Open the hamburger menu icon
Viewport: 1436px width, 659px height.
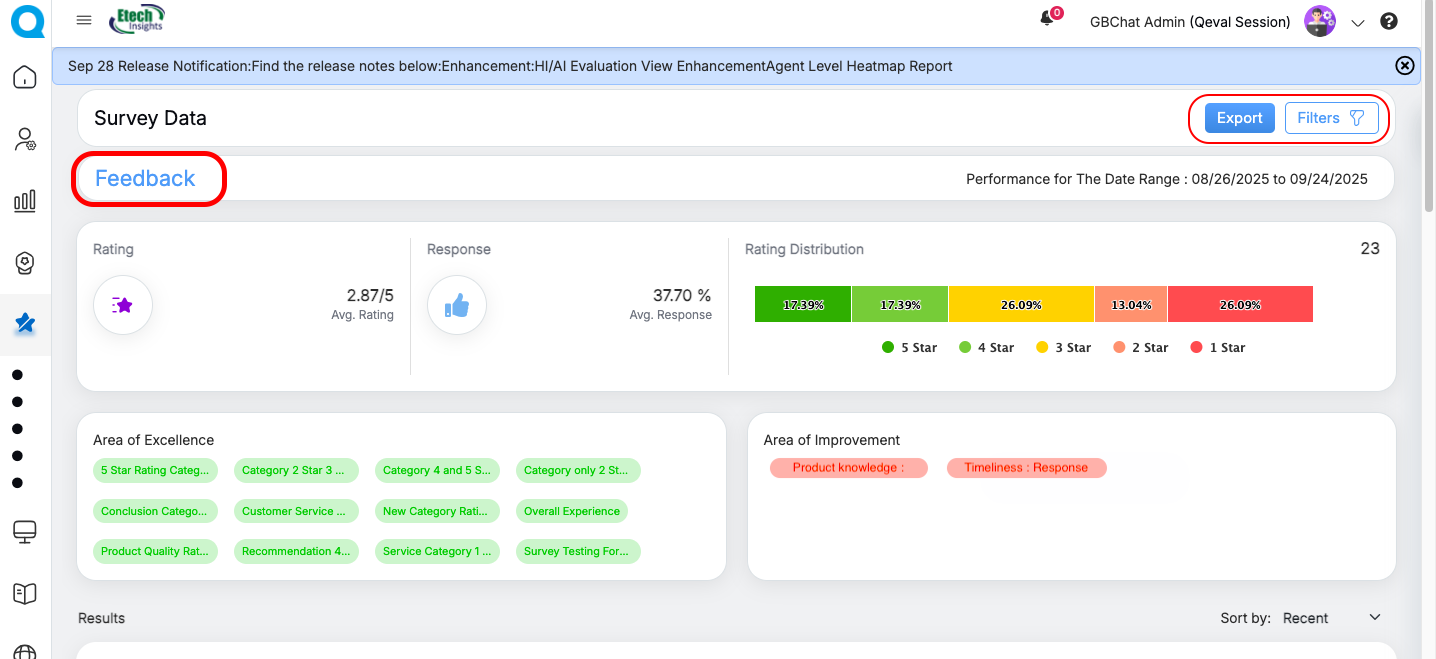[x=84, y=20]
